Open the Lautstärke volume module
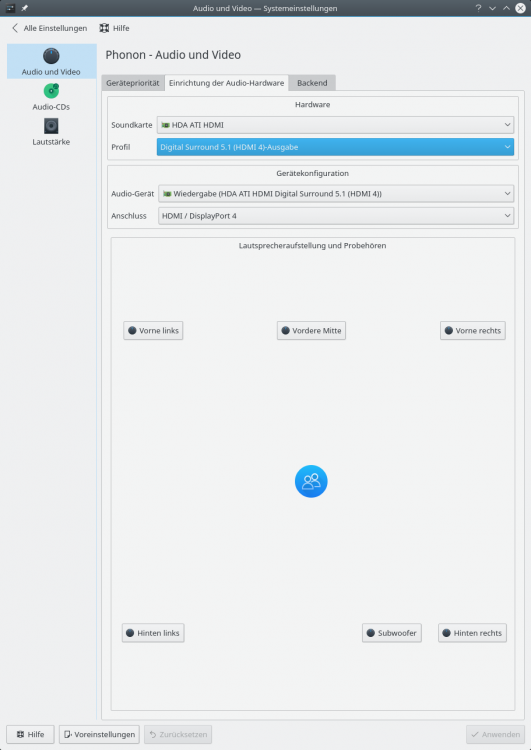Image resolution: width=531 pixels, height=750 pixels. 51,132
